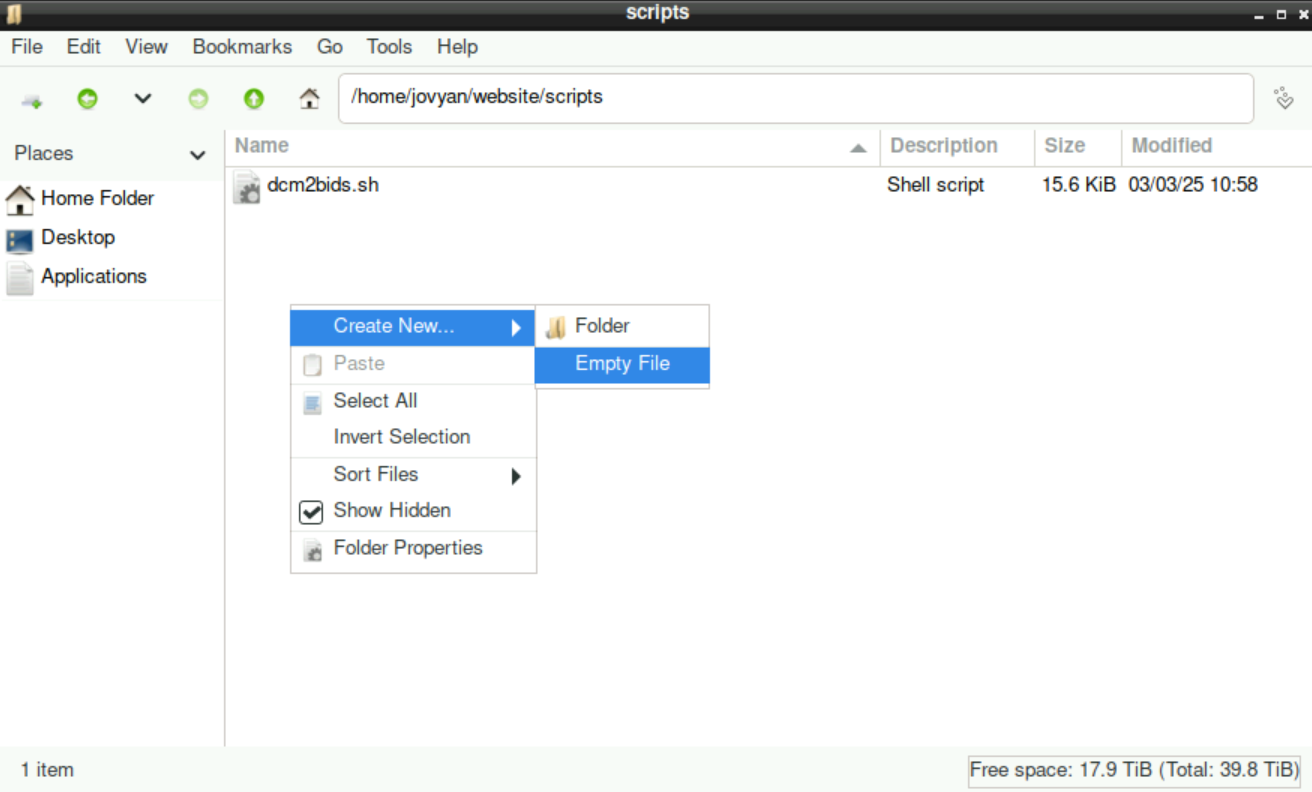Click the Select All menu icon
1312x792 pixels.
click(313, 403)
